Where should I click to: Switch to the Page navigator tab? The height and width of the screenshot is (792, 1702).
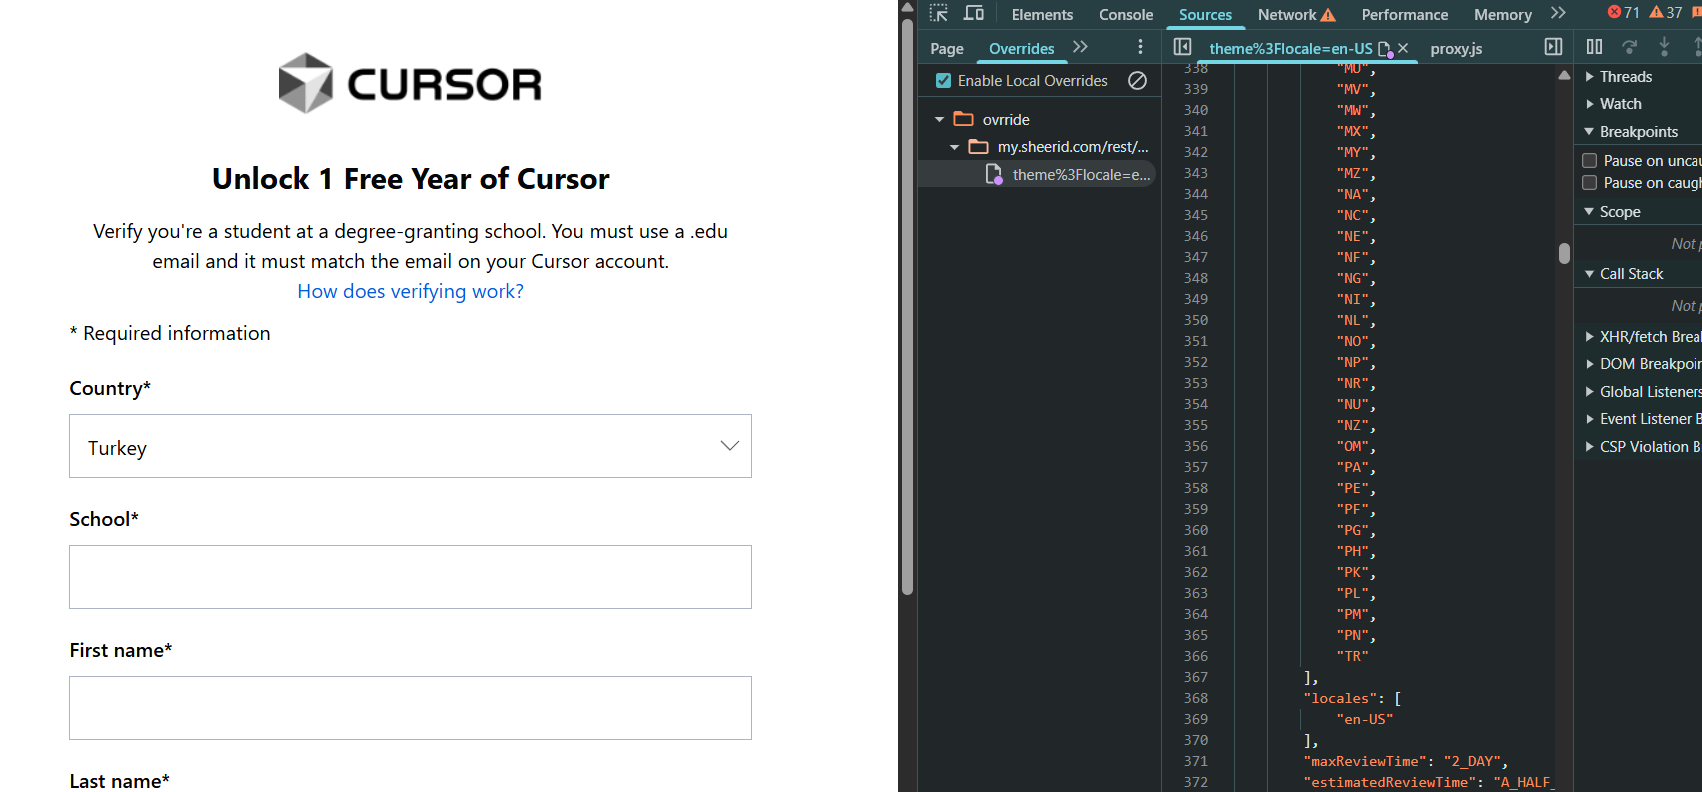946,49
